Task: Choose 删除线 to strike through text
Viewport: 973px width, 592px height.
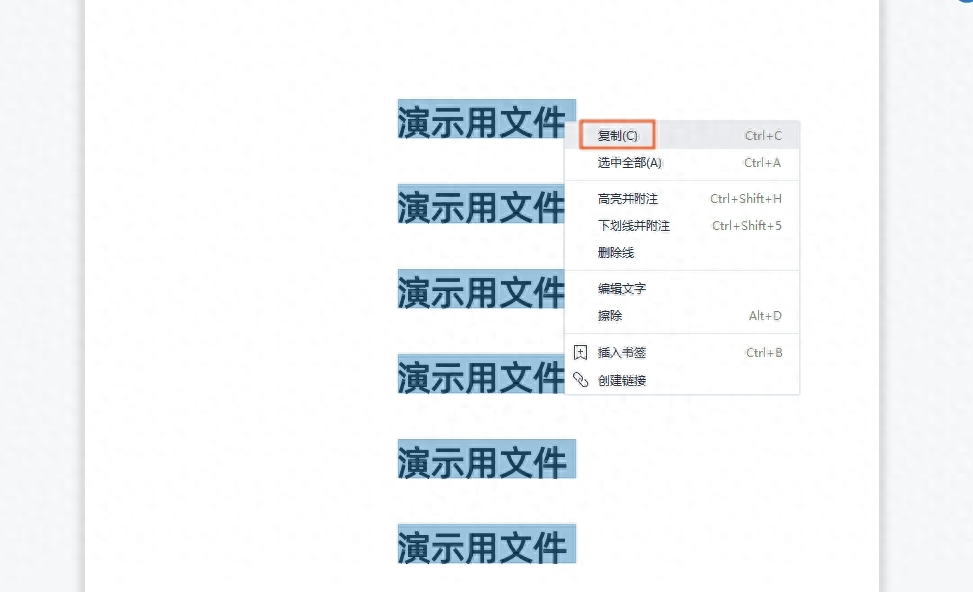Action: (x=615, y=252)
